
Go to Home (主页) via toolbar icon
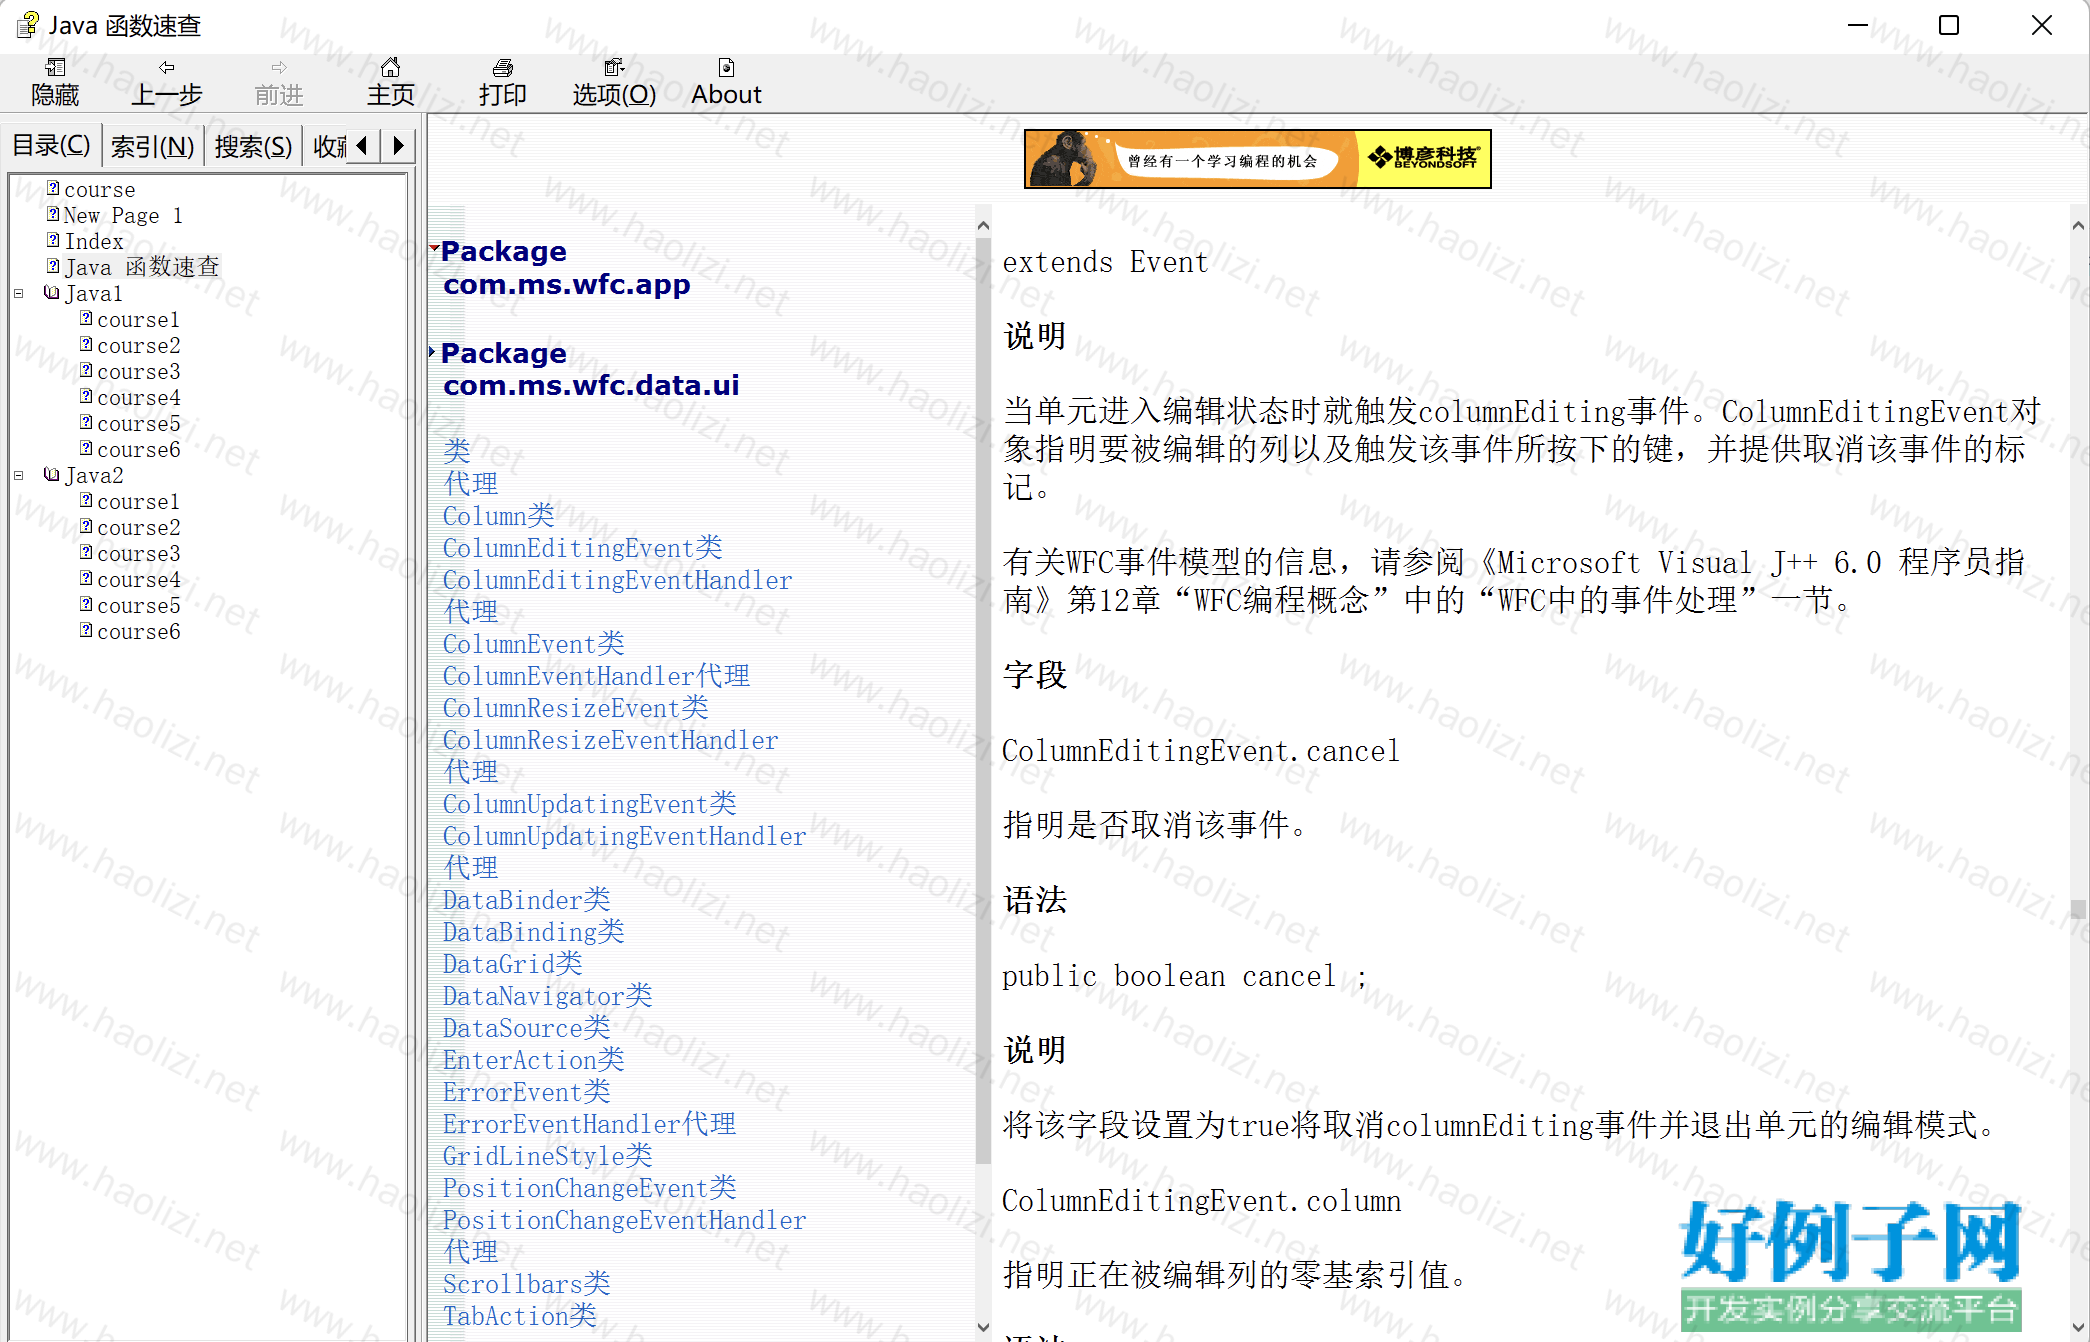pos(391,68)
